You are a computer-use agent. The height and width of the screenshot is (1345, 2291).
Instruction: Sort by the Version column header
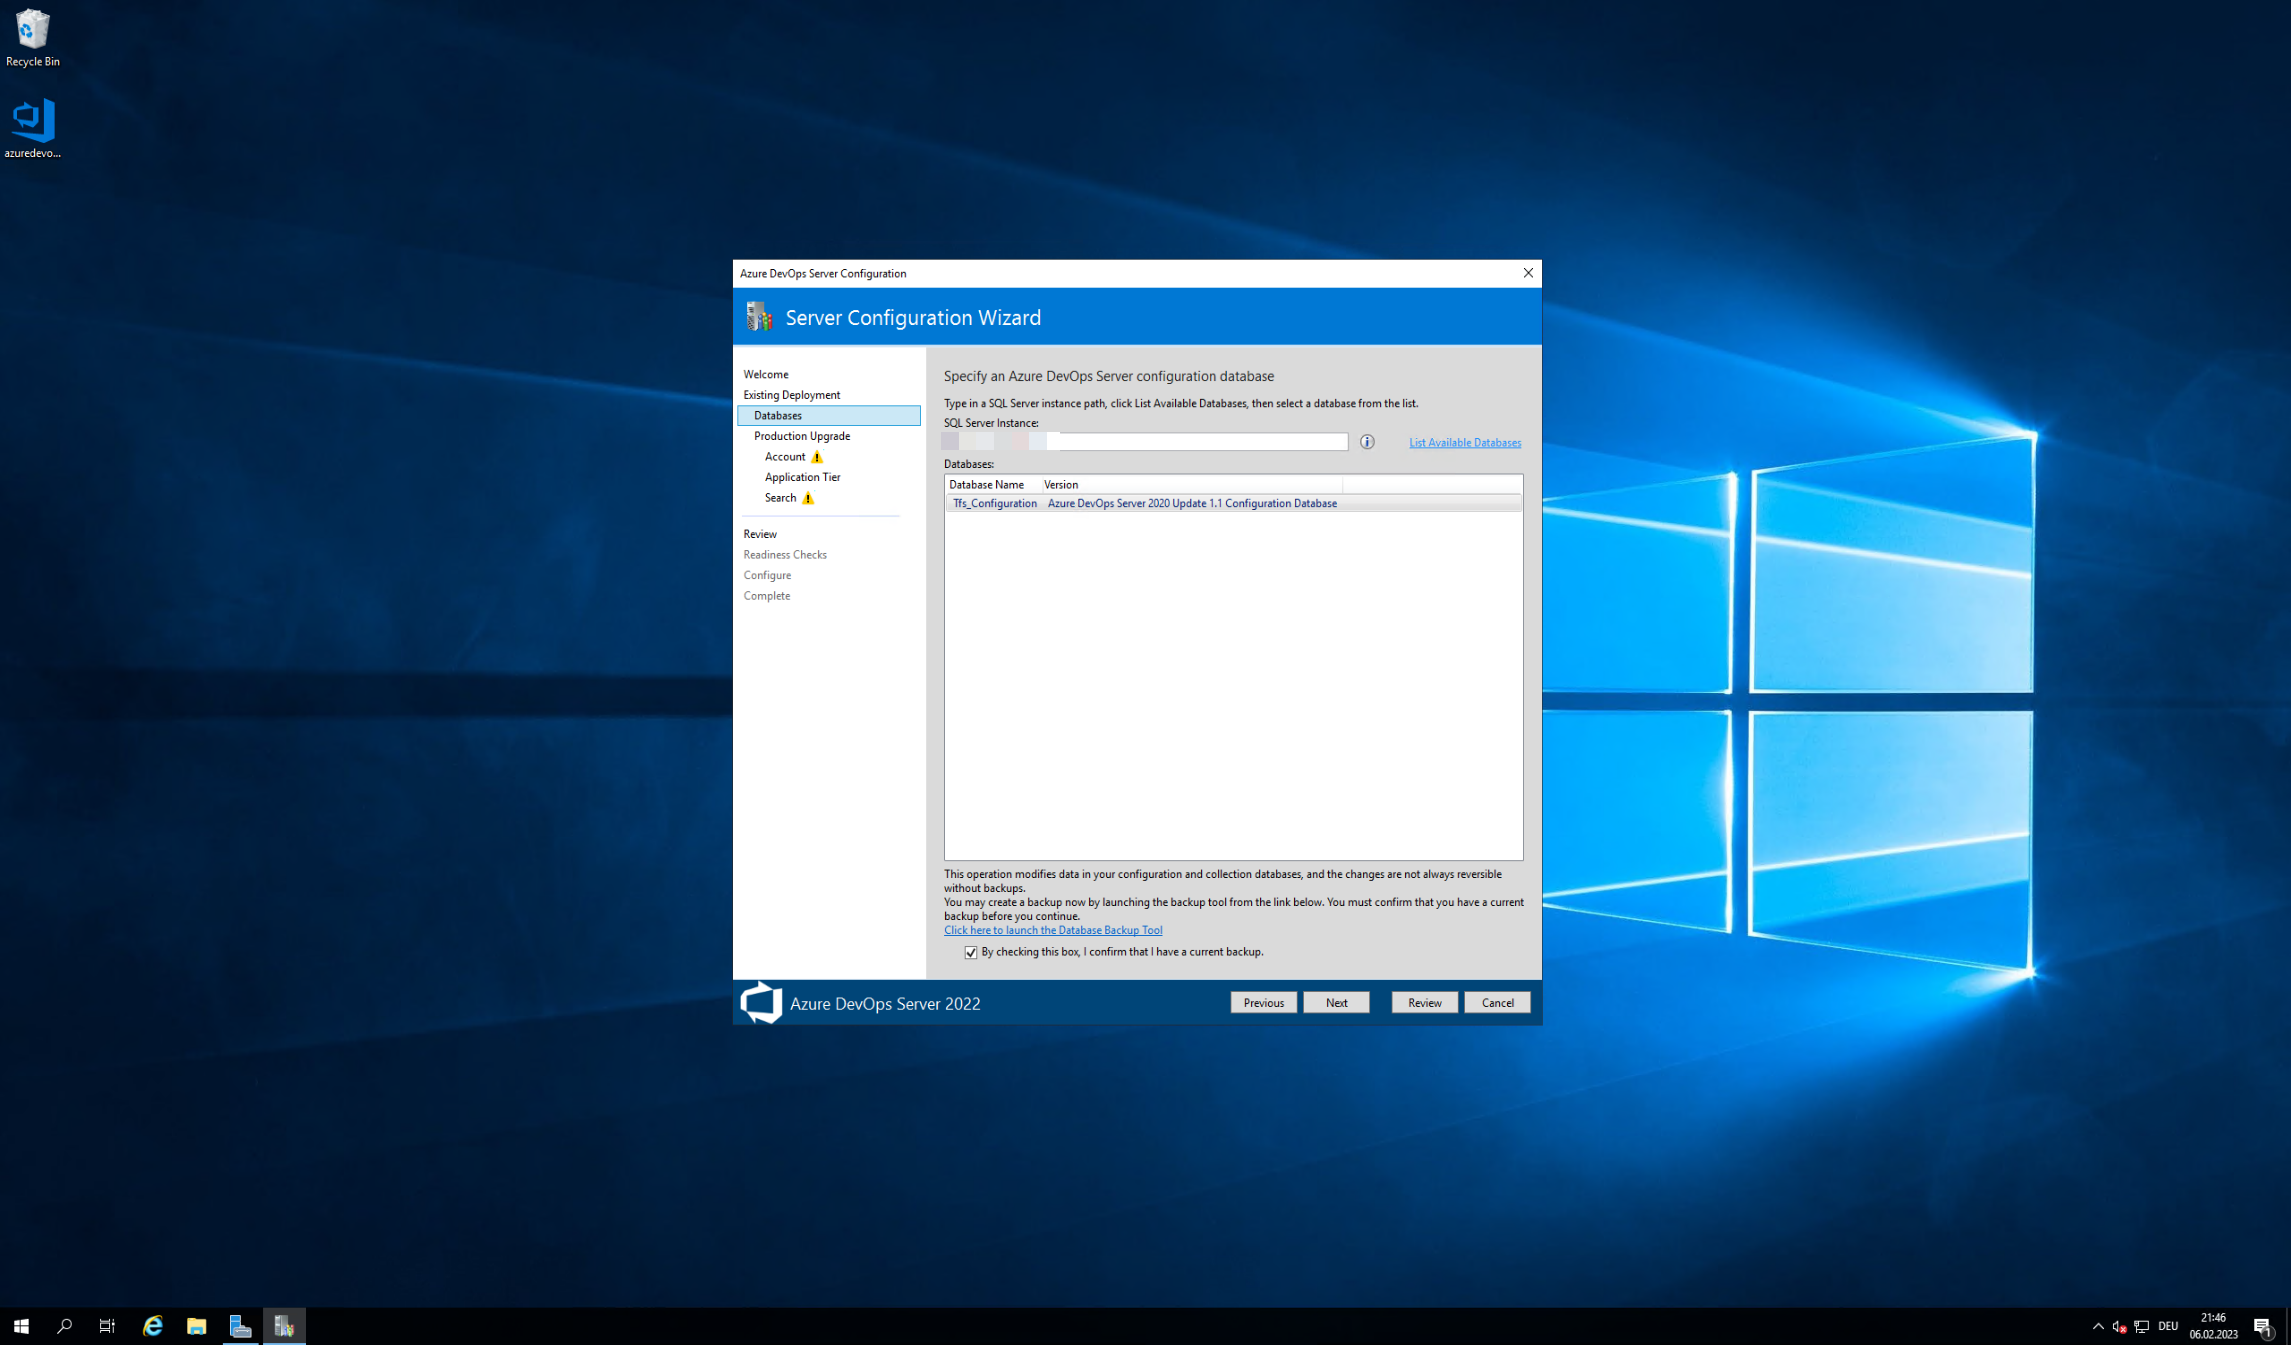(x=1191, y=485)
